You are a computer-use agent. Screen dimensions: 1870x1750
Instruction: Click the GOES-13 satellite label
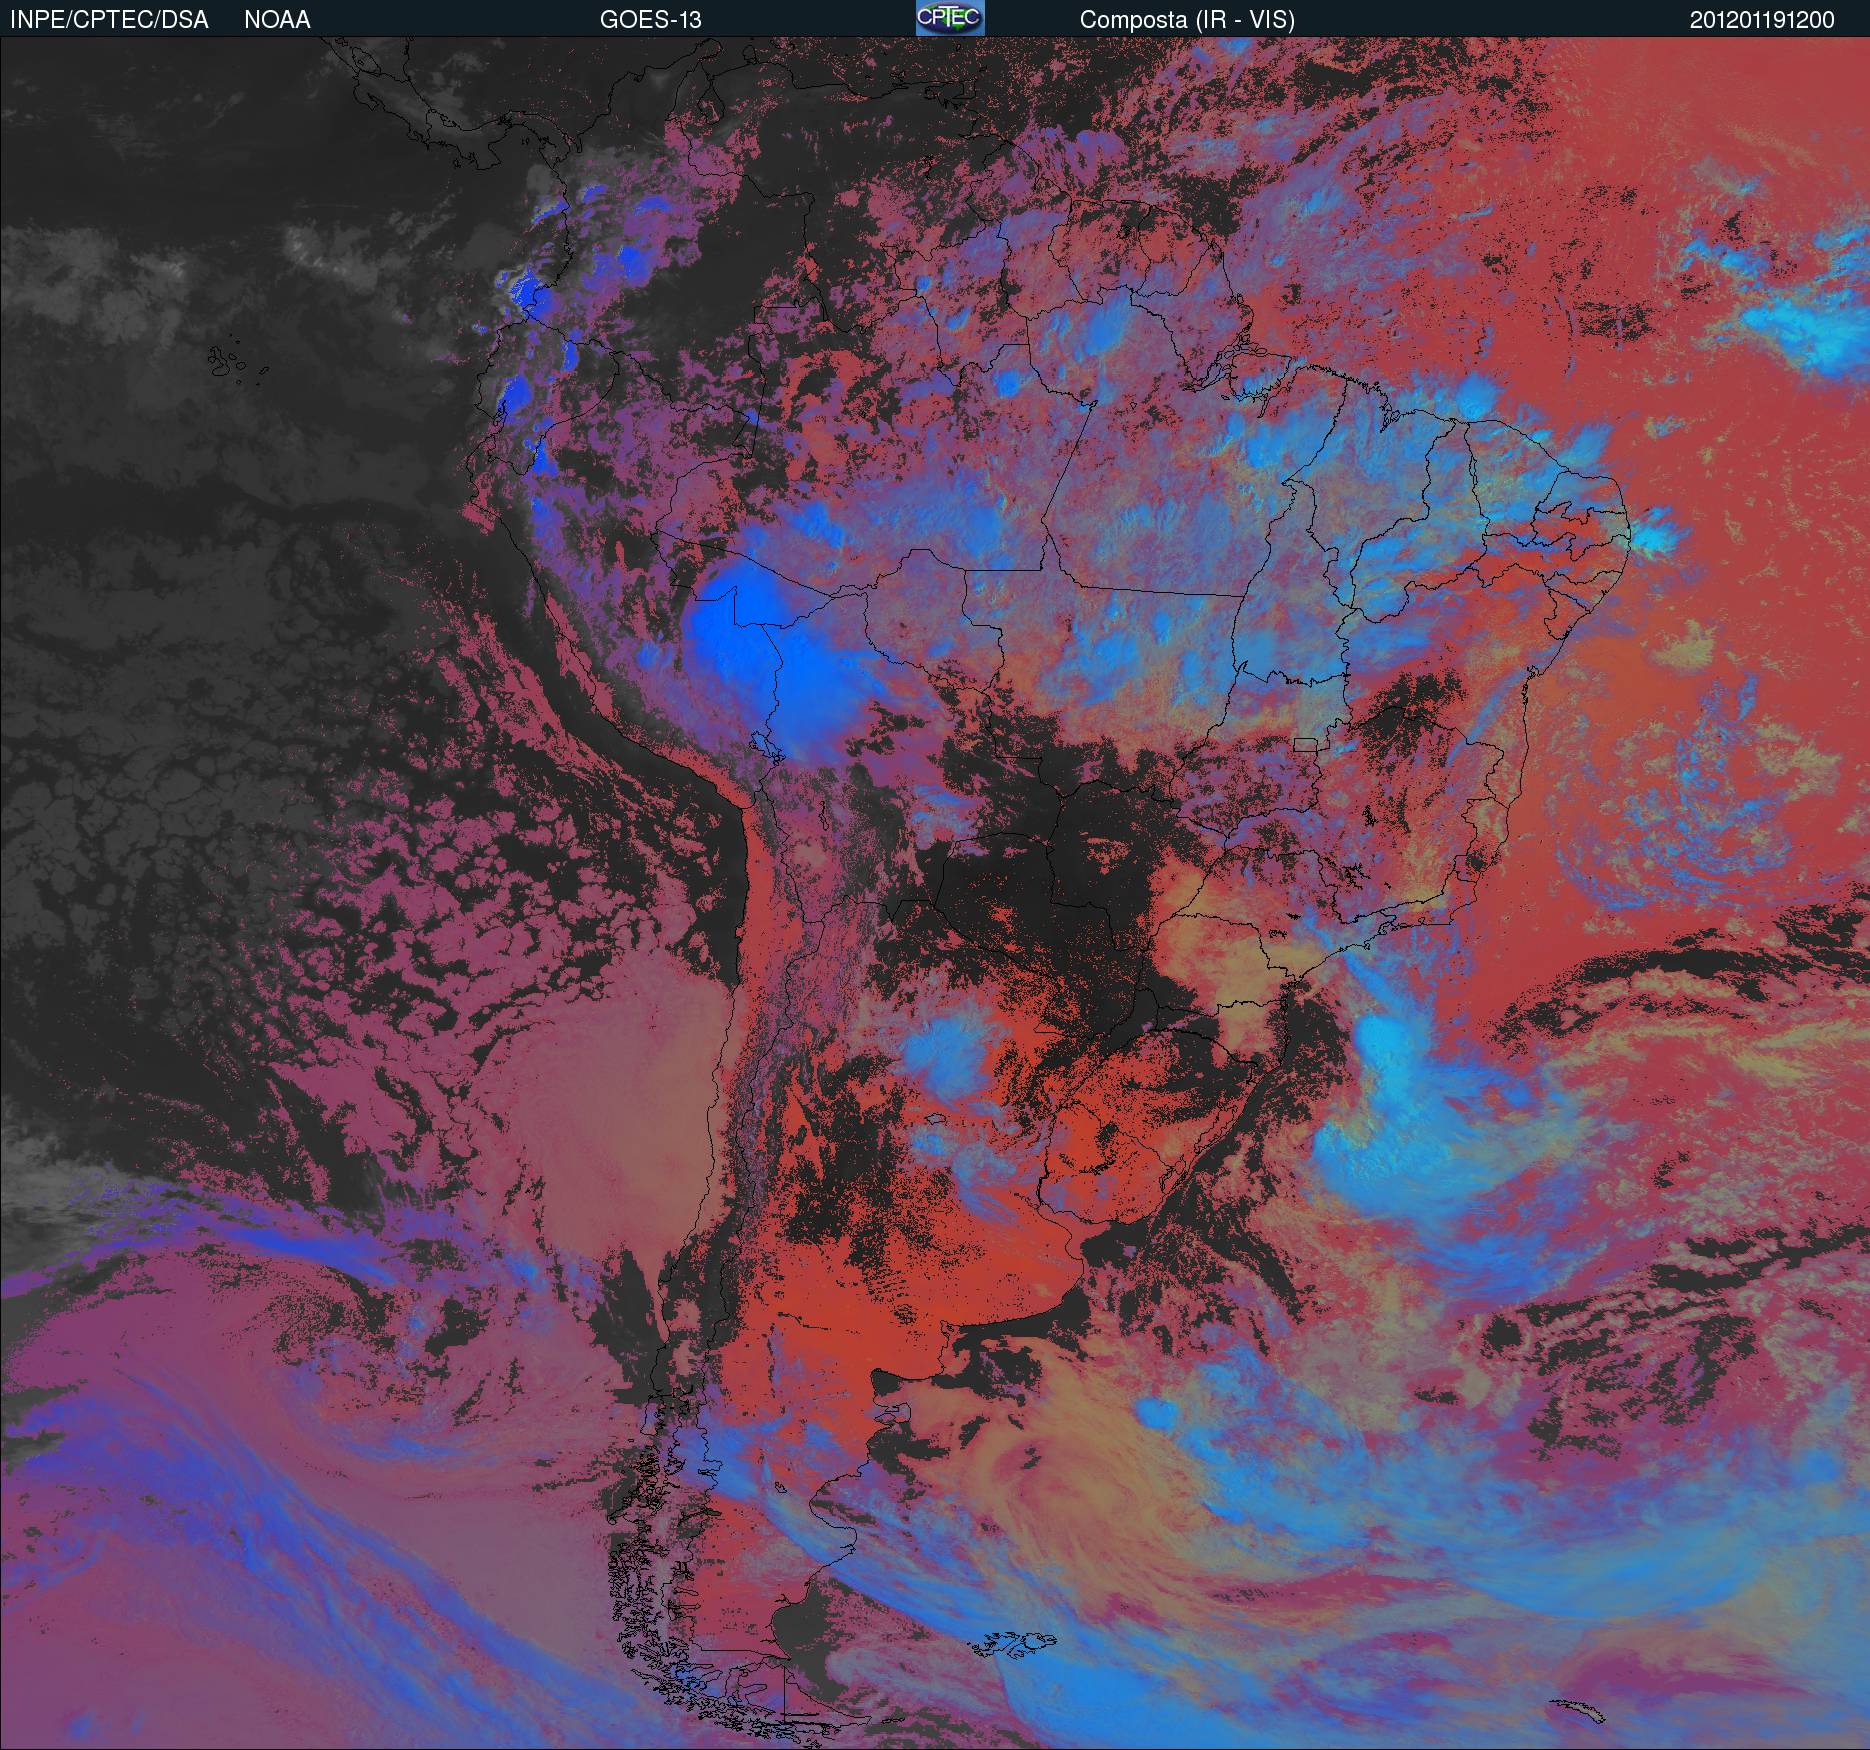coord(650,20)
